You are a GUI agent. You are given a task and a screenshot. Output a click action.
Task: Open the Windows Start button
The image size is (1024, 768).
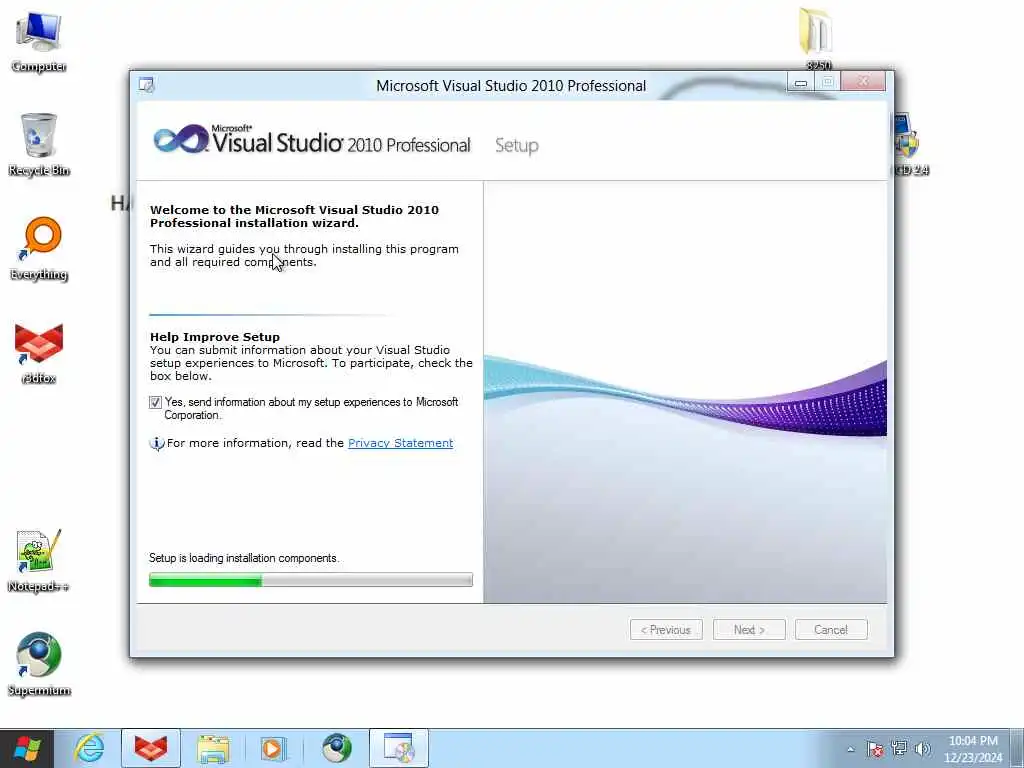(x=27, y=748)
